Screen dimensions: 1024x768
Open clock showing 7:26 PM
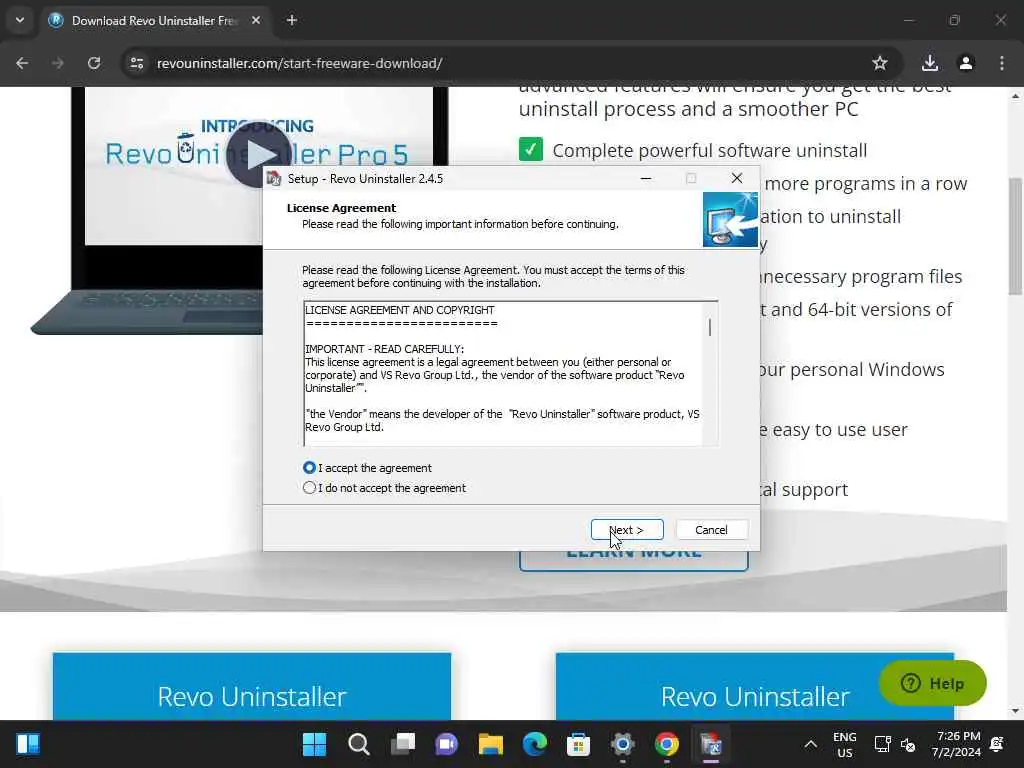click(957, 744)
